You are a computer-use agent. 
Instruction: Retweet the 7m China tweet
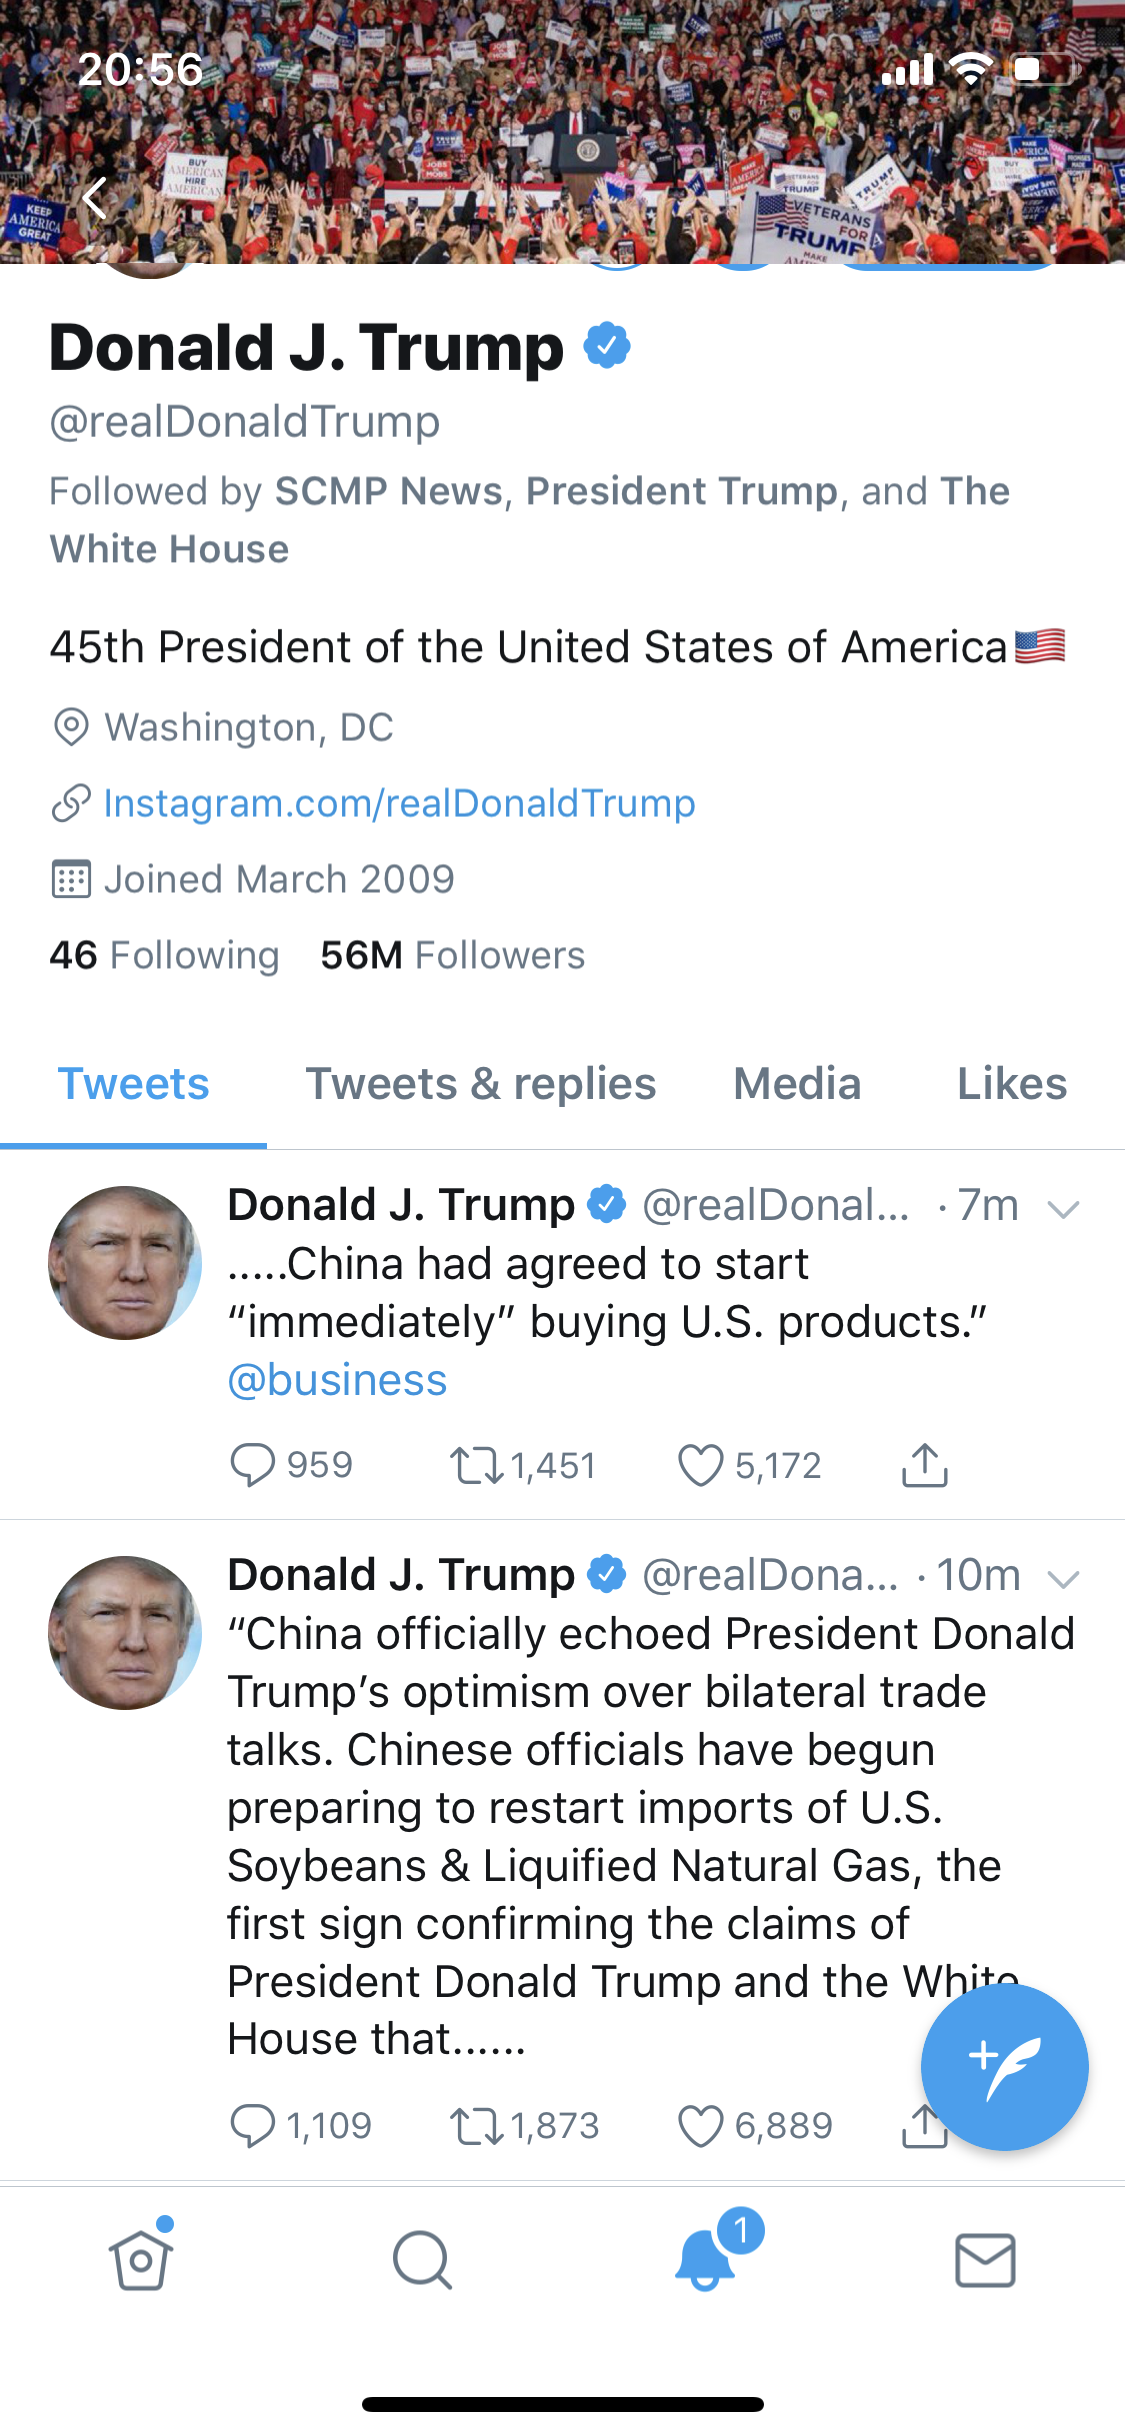(x=476, y=1466)
